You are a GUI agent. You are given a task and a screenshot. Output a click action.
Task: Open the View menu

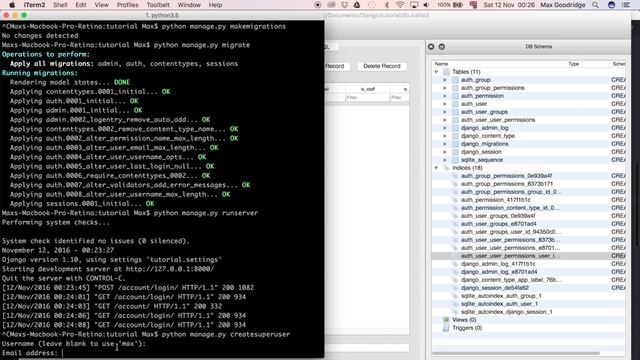[x=101, y=5]
